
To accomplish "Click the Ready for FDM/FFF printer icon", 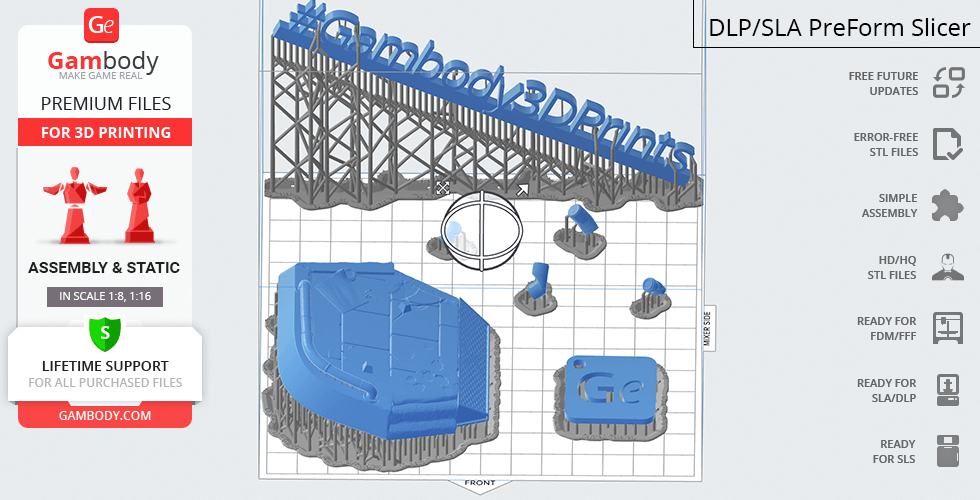I will tap(947, 328).
